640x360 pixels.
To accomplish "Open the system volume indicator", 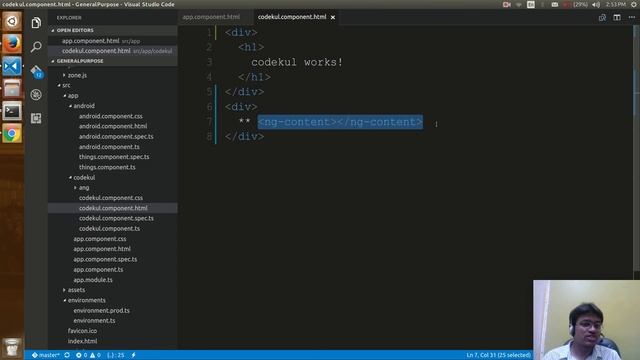I will coord(596,4).
